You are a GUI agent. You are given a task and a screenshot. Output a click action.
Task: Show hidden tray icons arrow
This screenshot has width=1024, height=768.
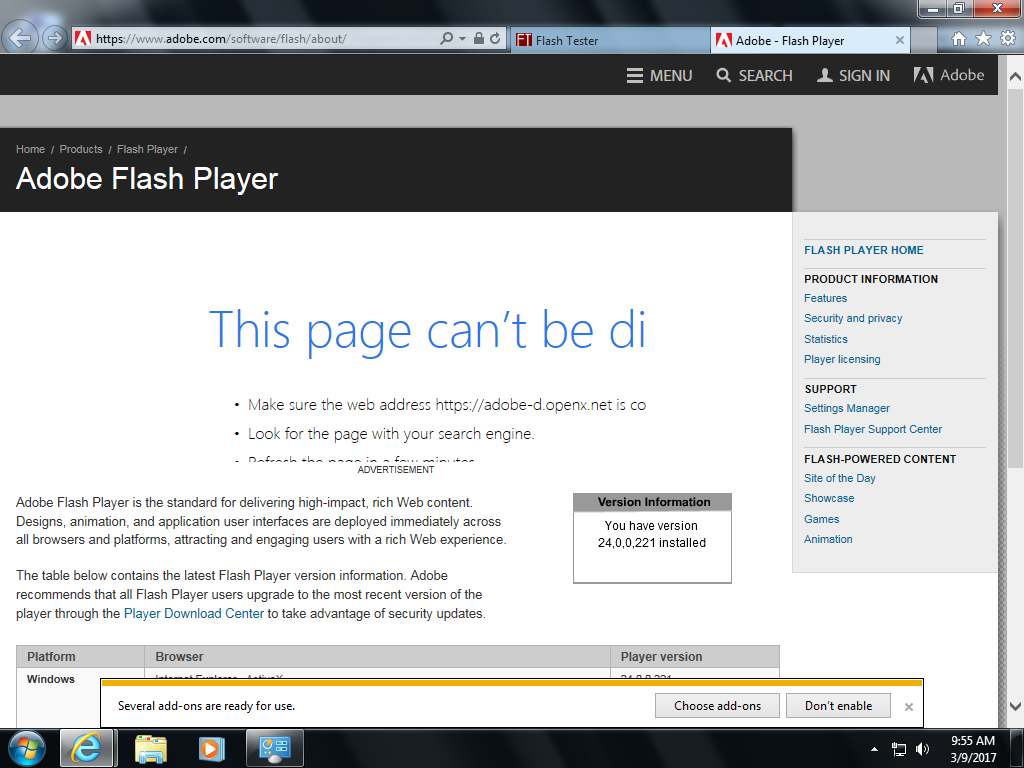[874, 749]
